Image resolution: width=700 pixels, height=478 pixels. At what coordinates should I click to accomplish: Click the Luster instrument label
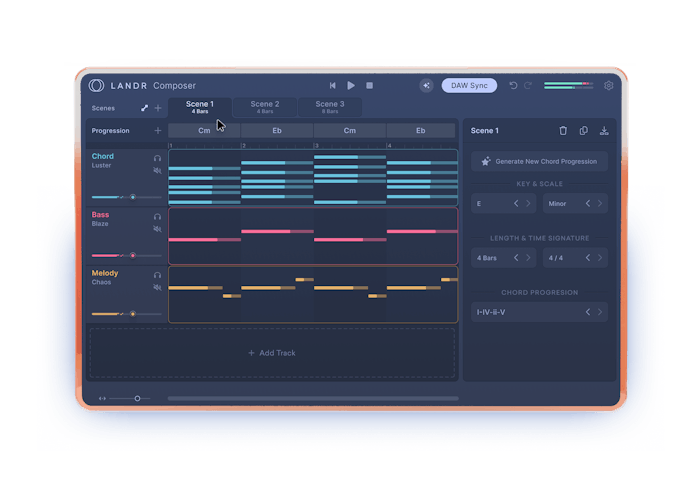pyautogui.click(x=101, y=166)
